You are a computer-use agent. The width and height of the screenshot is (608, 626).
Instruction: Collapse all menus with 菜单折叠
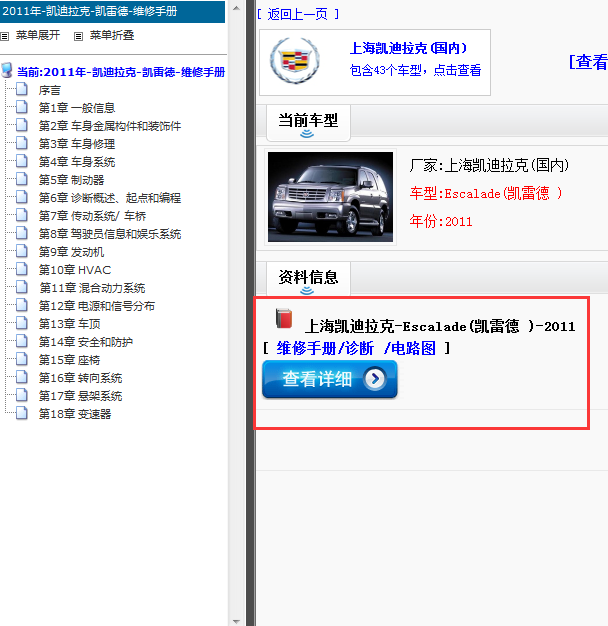(112, 36)
